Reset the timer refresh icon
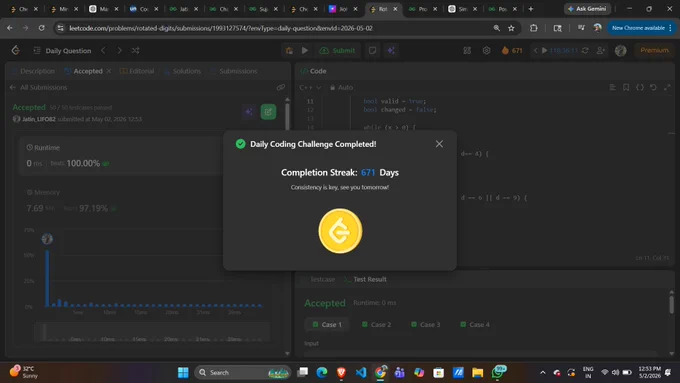 pos(585,51)
